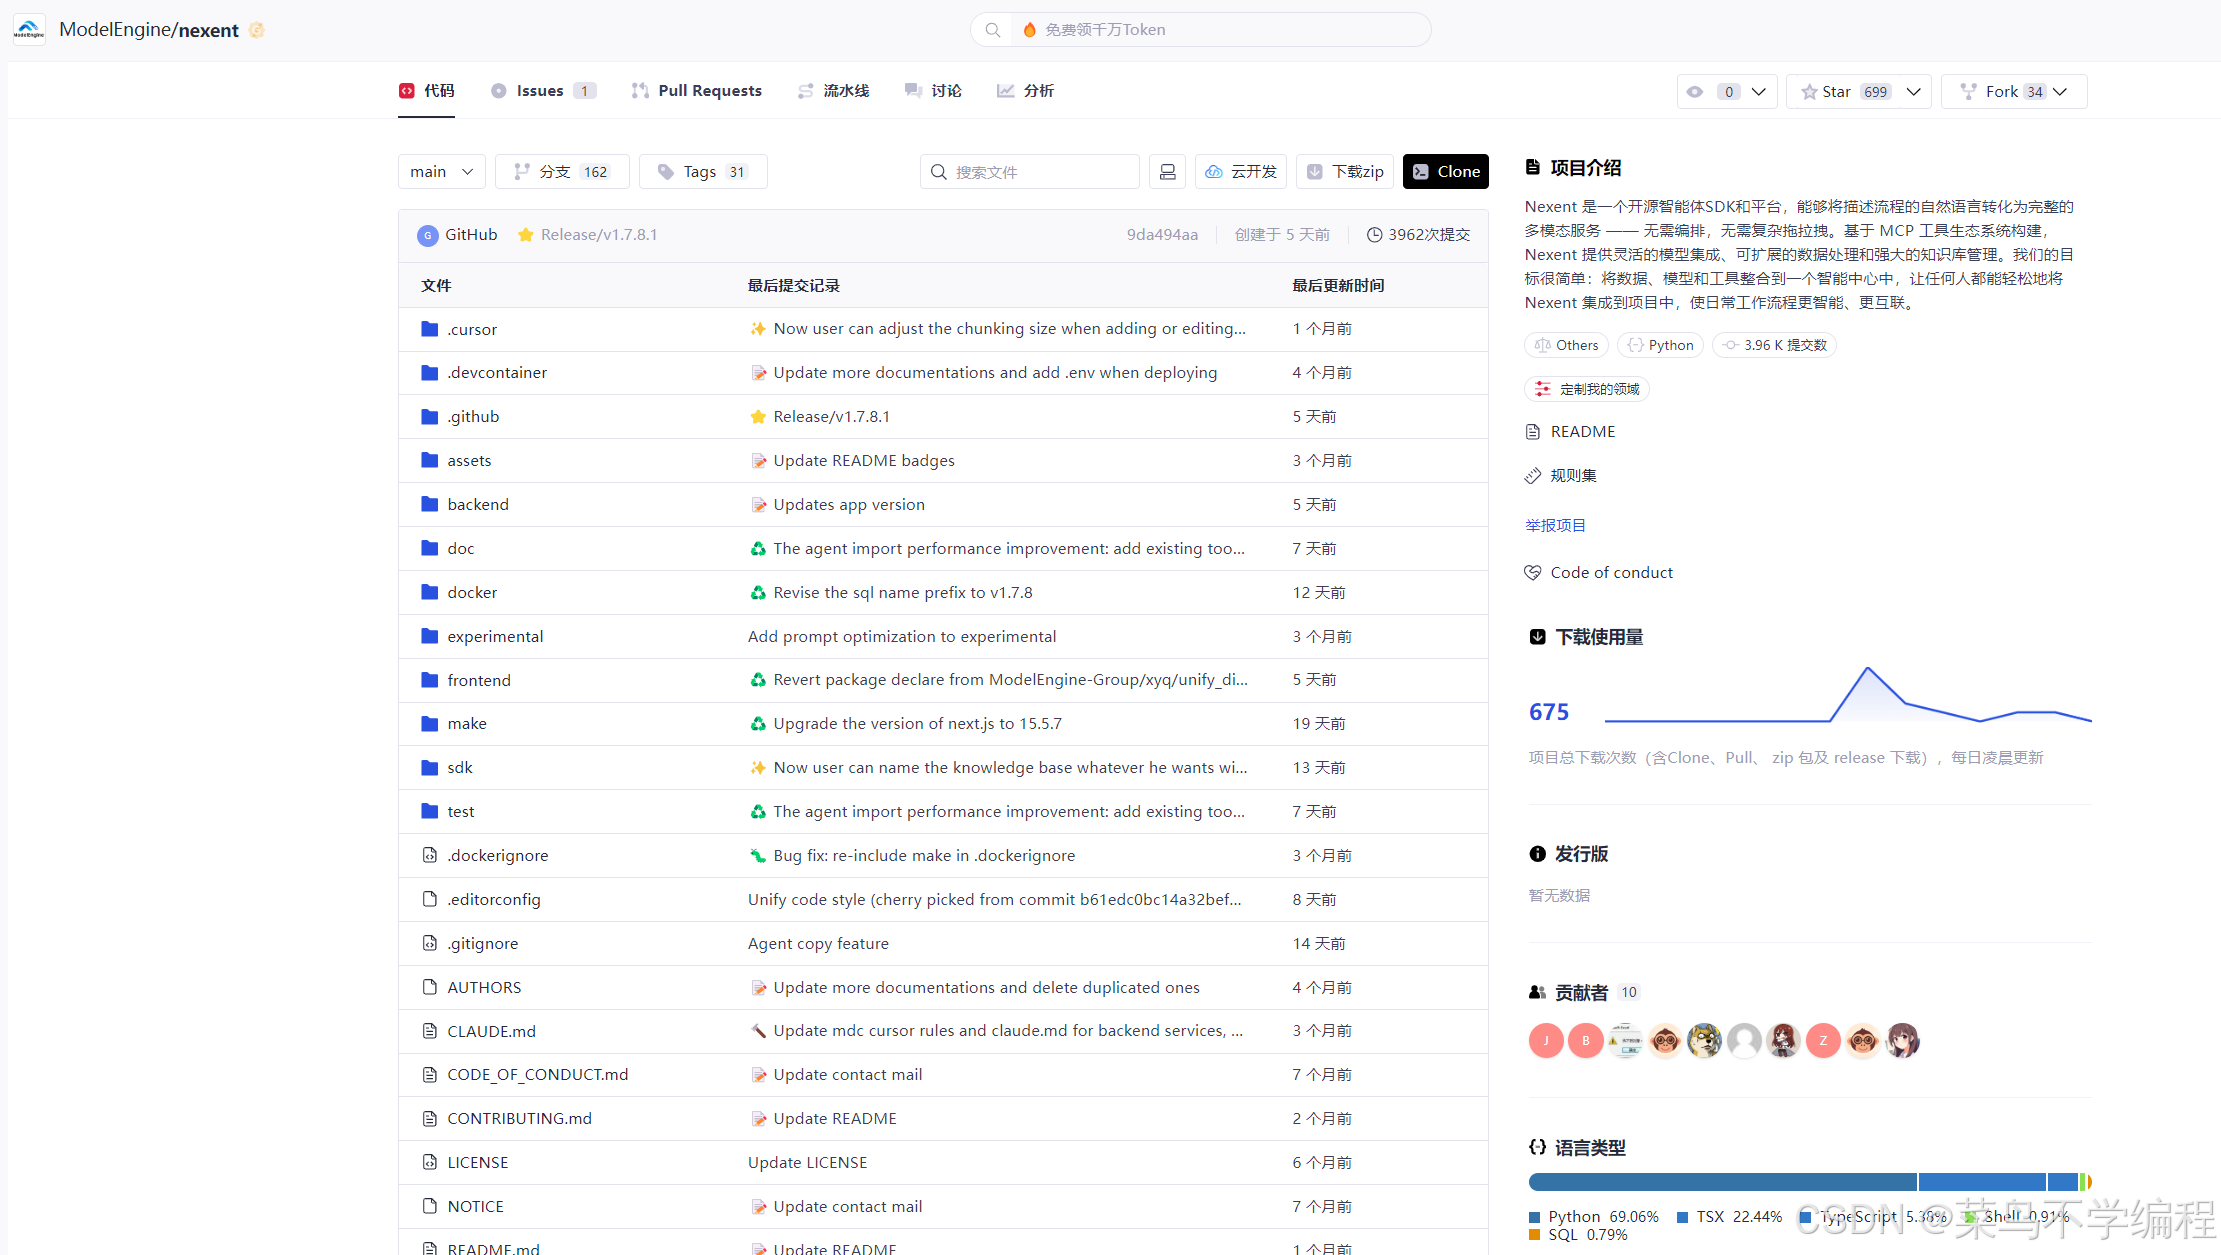Click the commit history clock icon
The width and height of the screenshot is (2221, 1255).
point(1374,235)
